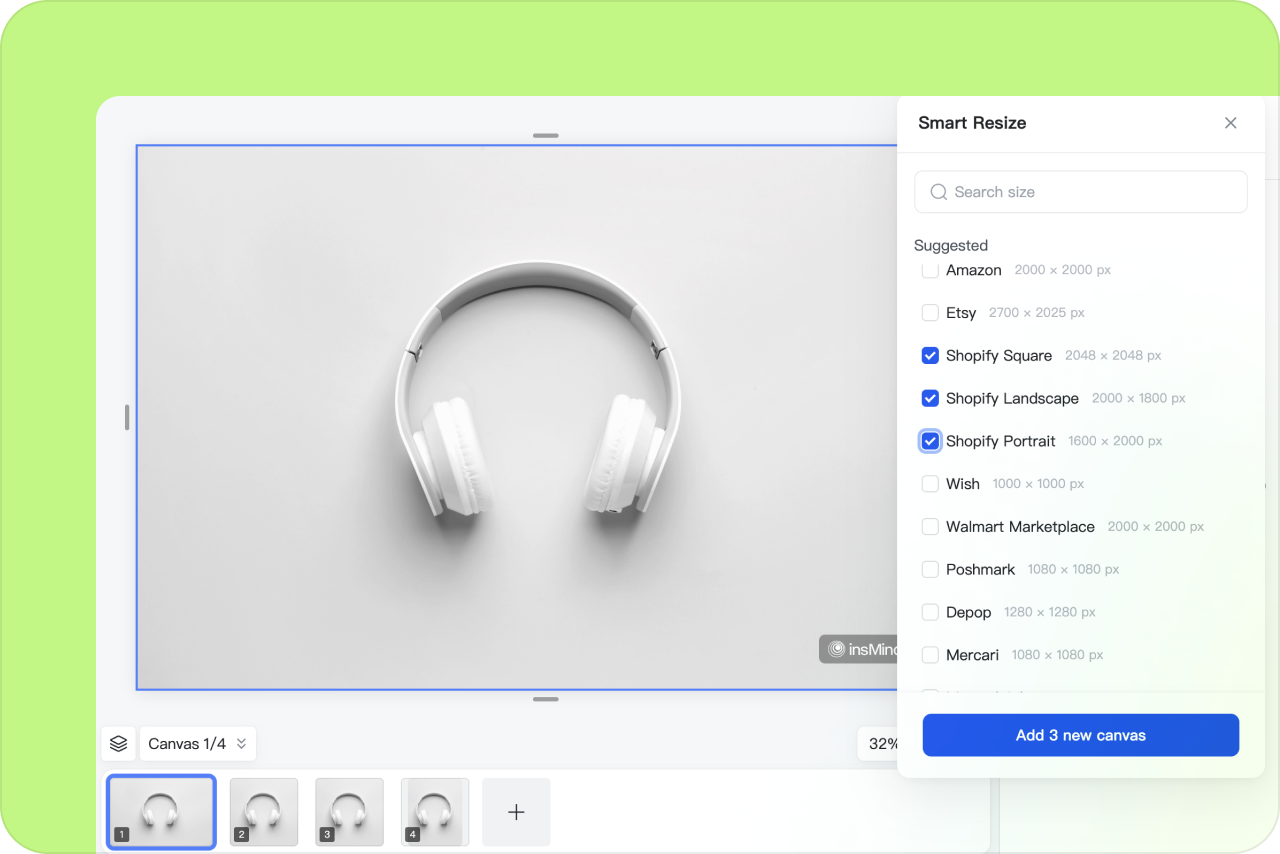Check the Walmart Marketplace checkbox

(930, 526)
